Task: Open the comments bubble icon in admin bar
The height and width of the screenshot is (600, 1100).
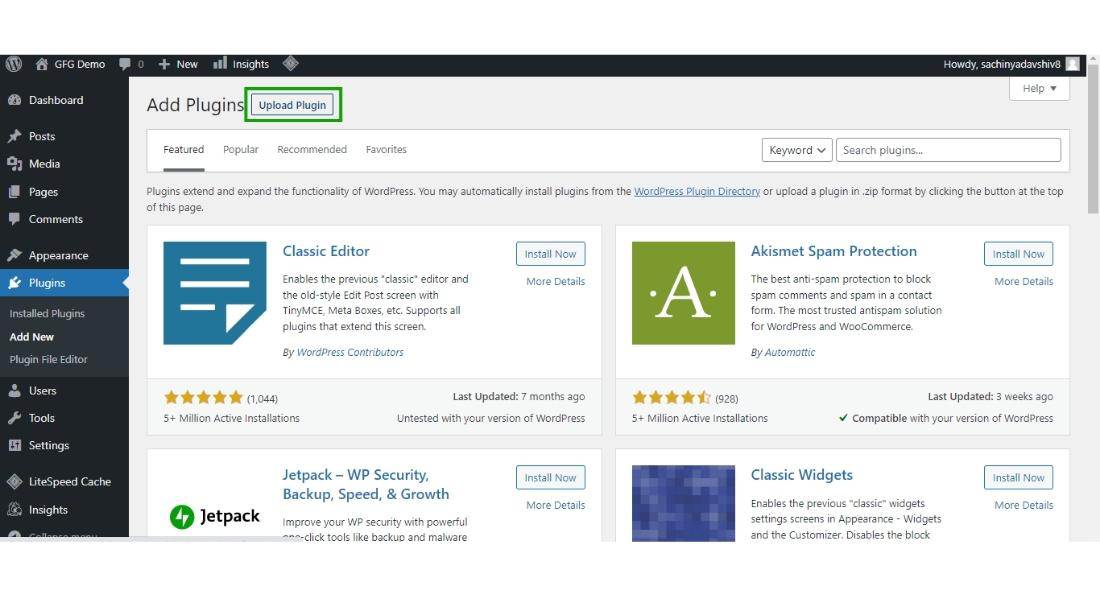Action: (x=125, y=64)
